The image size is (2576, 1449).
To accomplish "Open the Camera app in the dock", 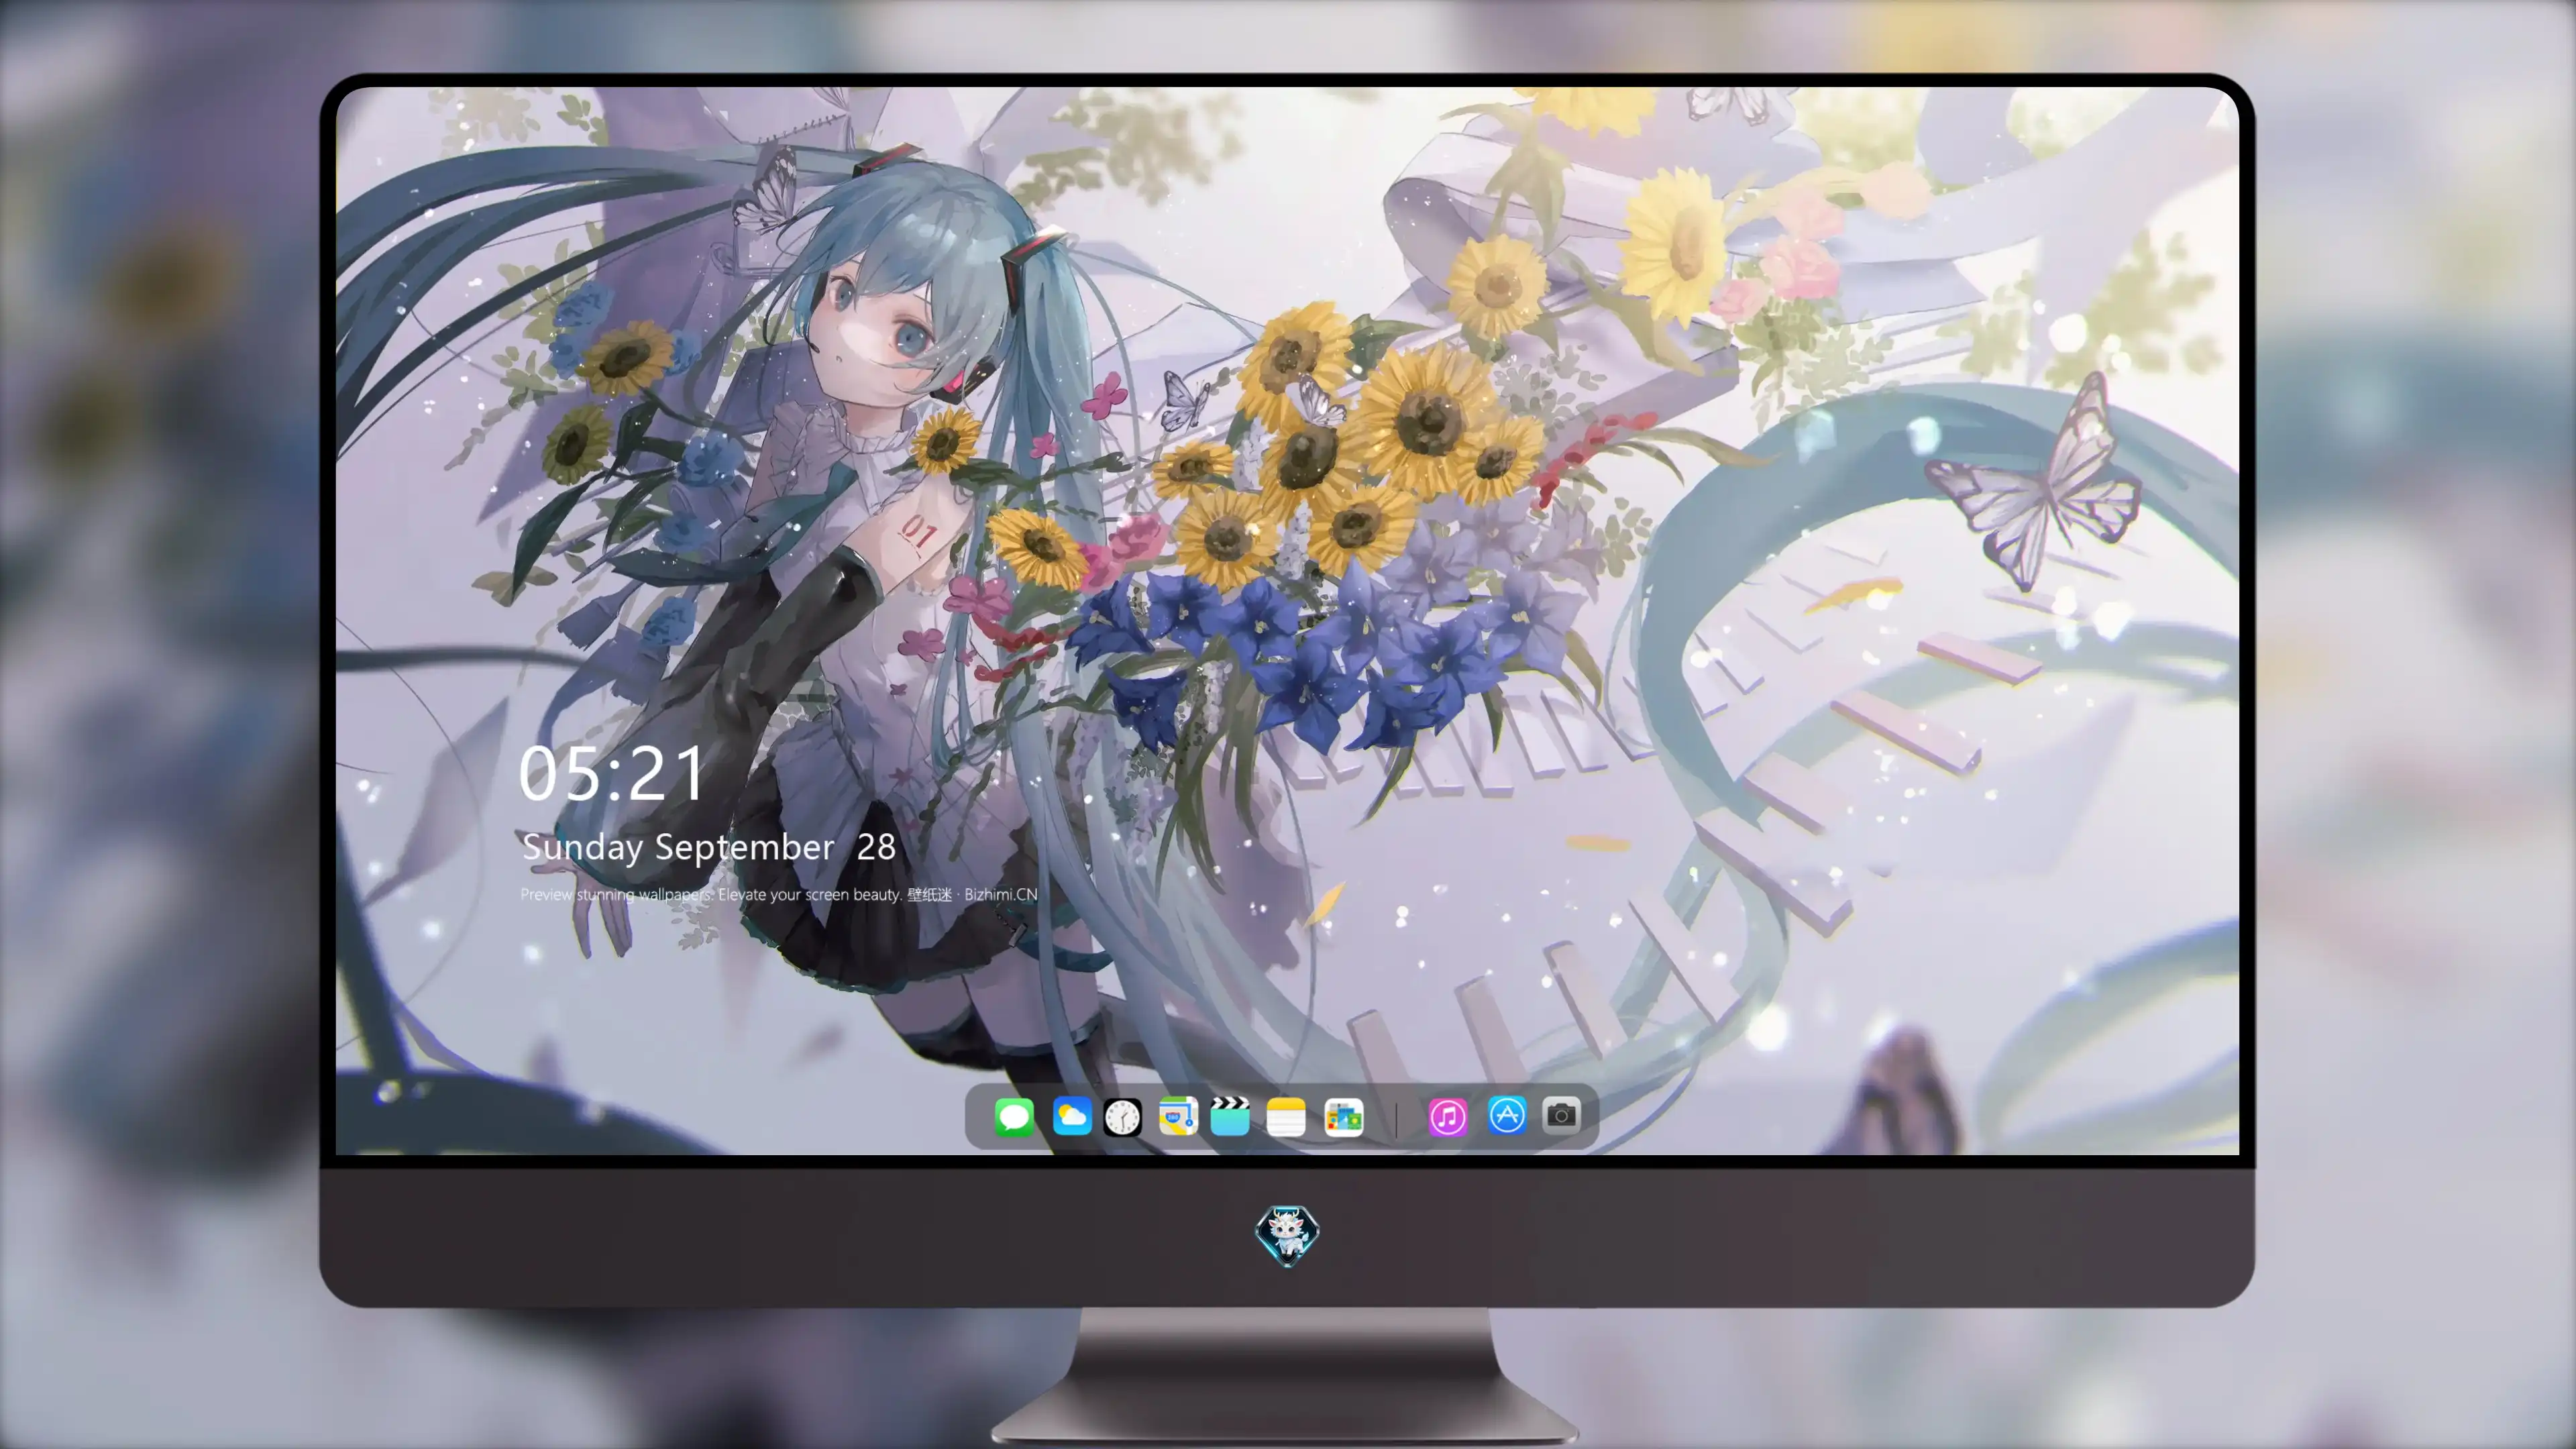I will [x=1561, y=1115].
